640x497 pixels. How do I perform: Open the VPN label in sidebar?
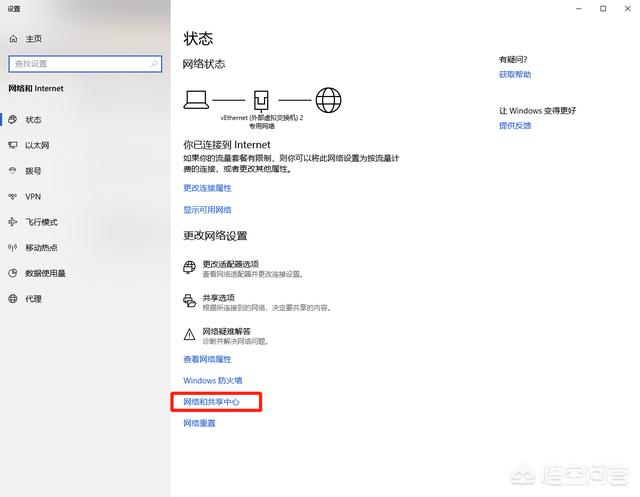click(33, 197)
